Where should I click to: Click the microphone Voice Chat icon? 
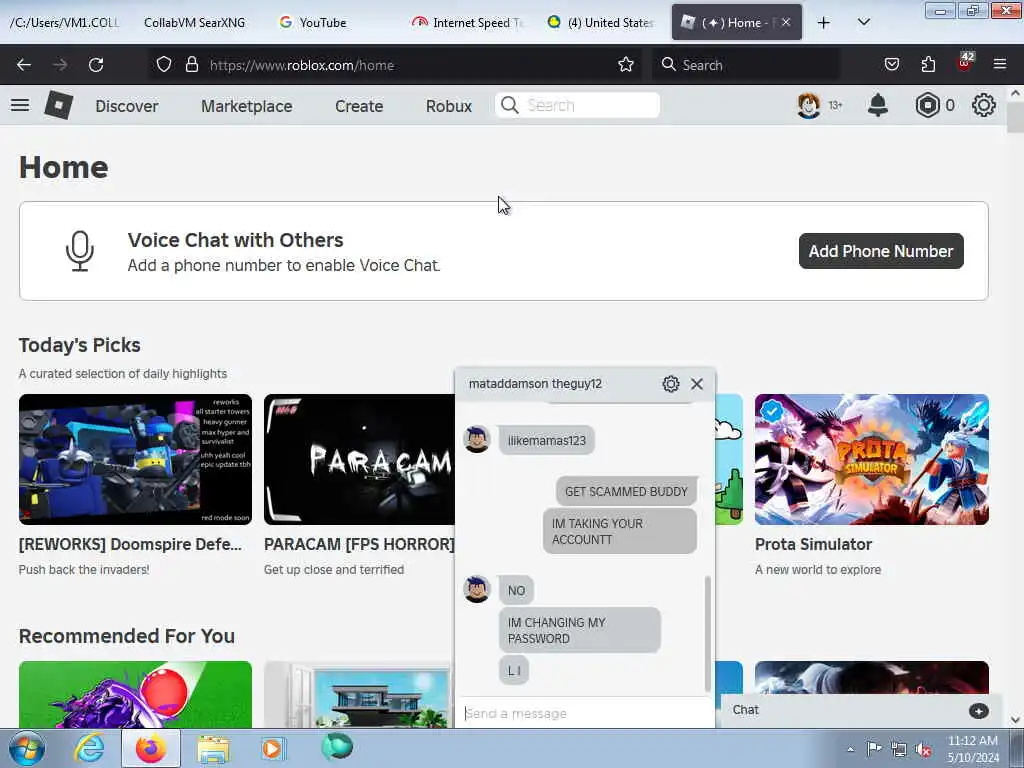80,251
